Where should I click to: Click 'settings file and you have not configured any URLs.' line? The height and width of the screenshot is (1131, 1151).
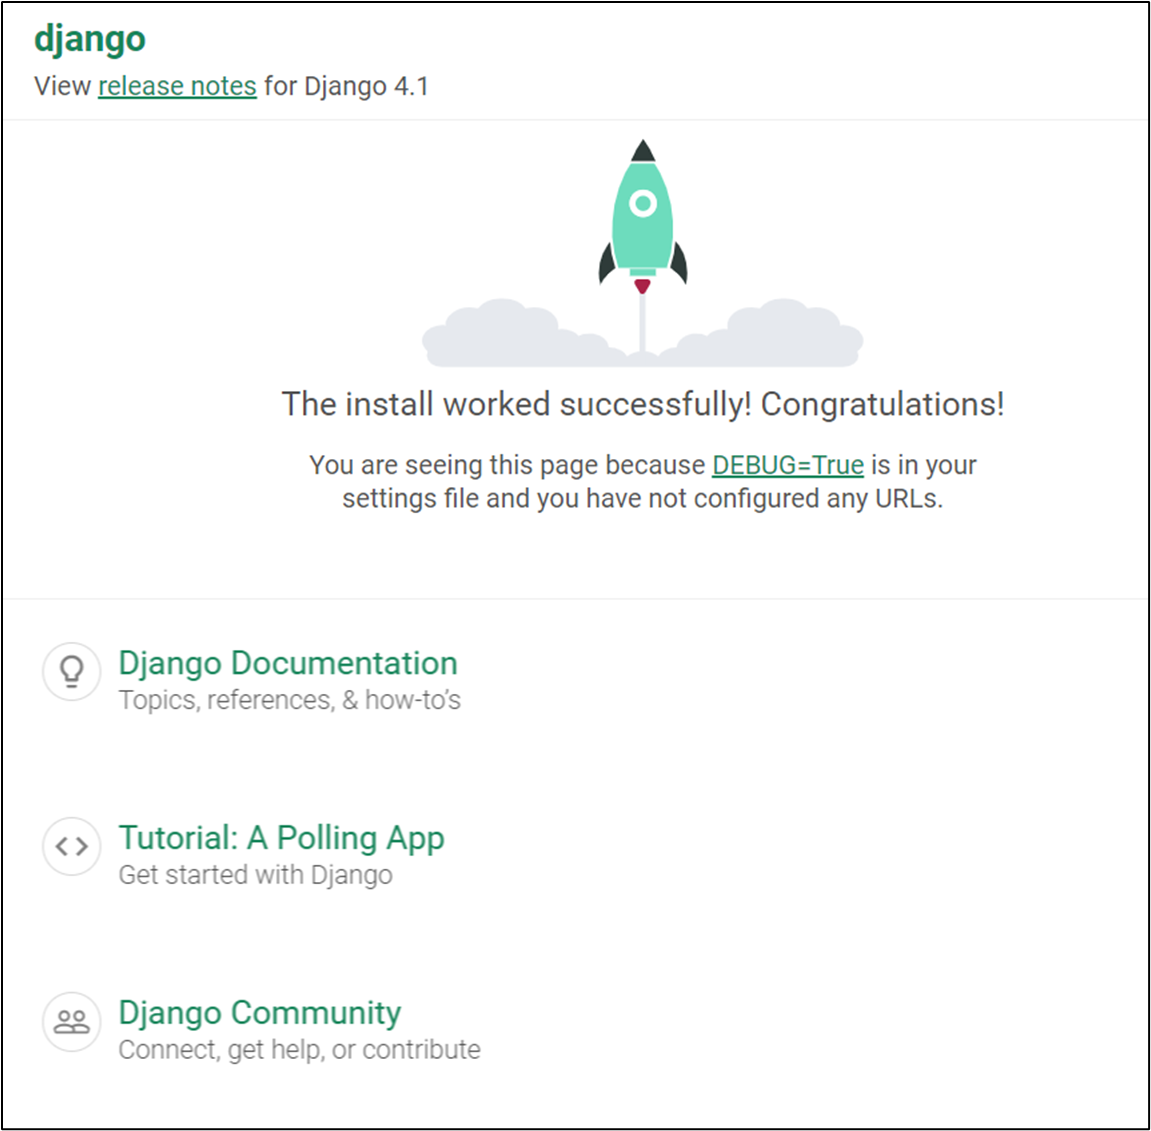[642, 498]
